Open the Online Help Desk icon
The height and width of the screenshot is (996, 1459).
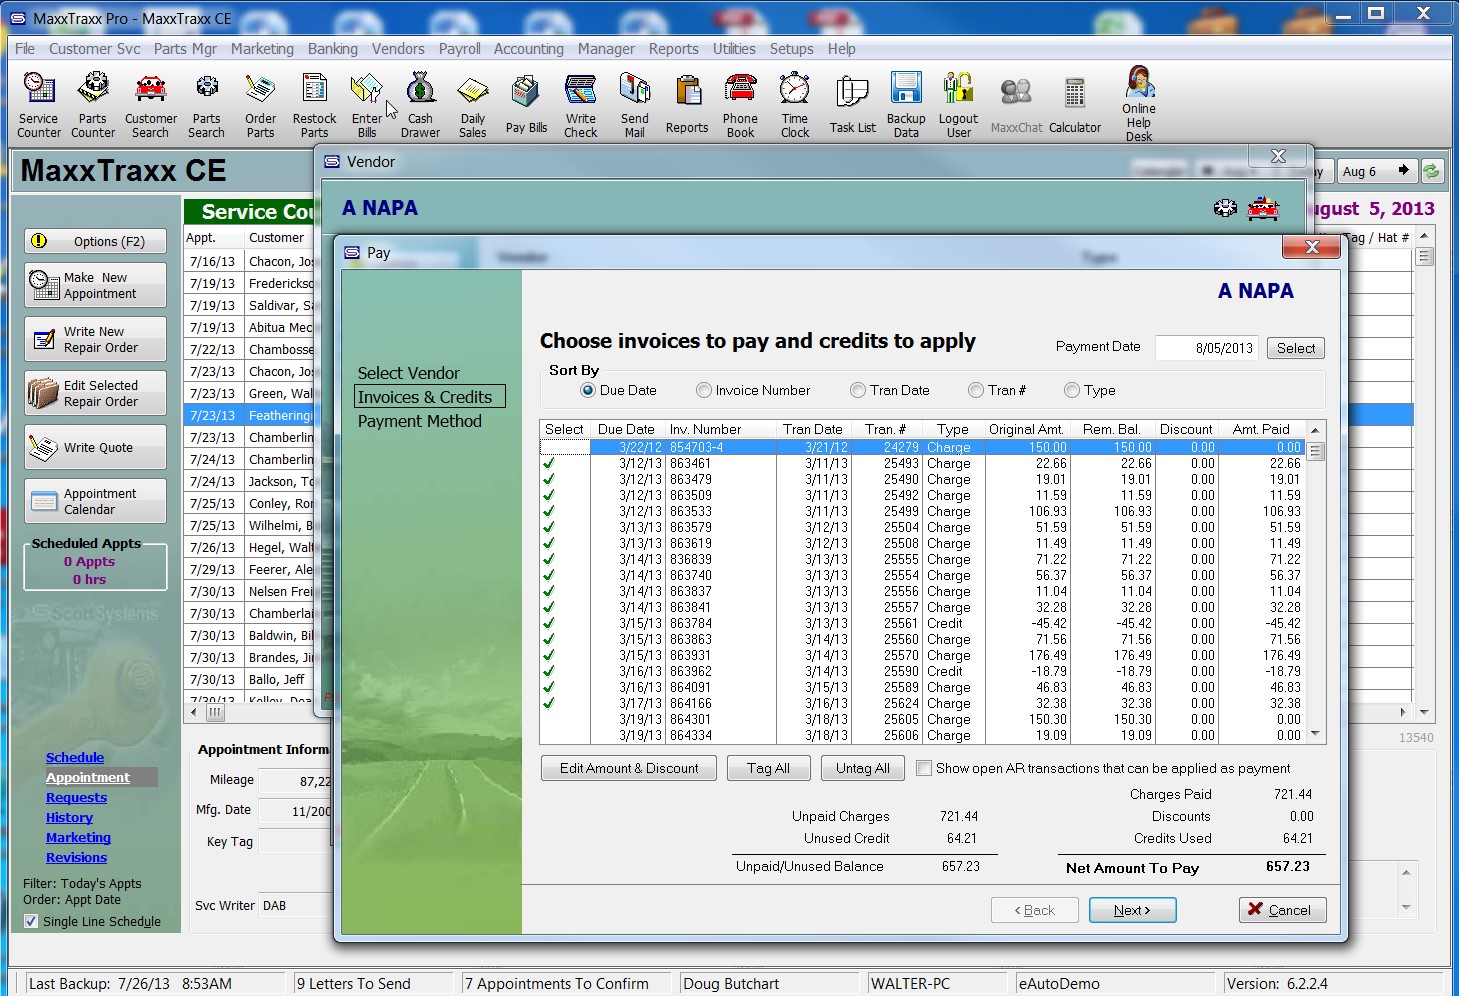(1139, 105)
